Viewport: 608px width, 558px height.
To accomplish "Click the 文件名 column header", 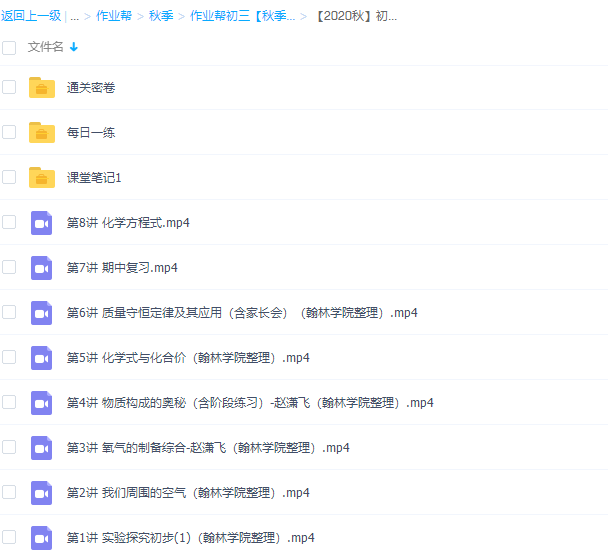I will pyautogui.click(x=45, y=47).
